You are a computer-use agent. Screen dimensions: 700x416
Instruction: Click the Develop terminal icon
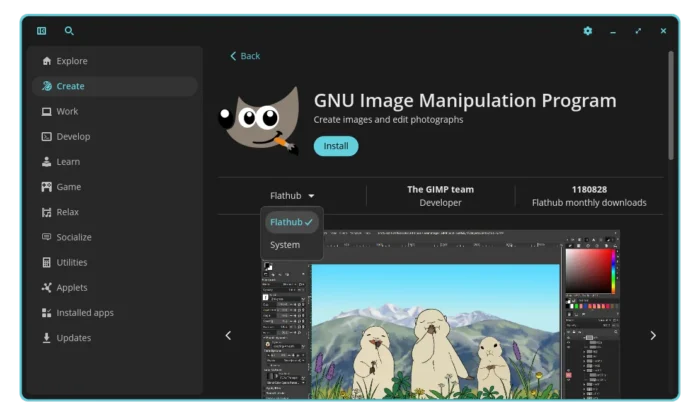click(46, 137)
